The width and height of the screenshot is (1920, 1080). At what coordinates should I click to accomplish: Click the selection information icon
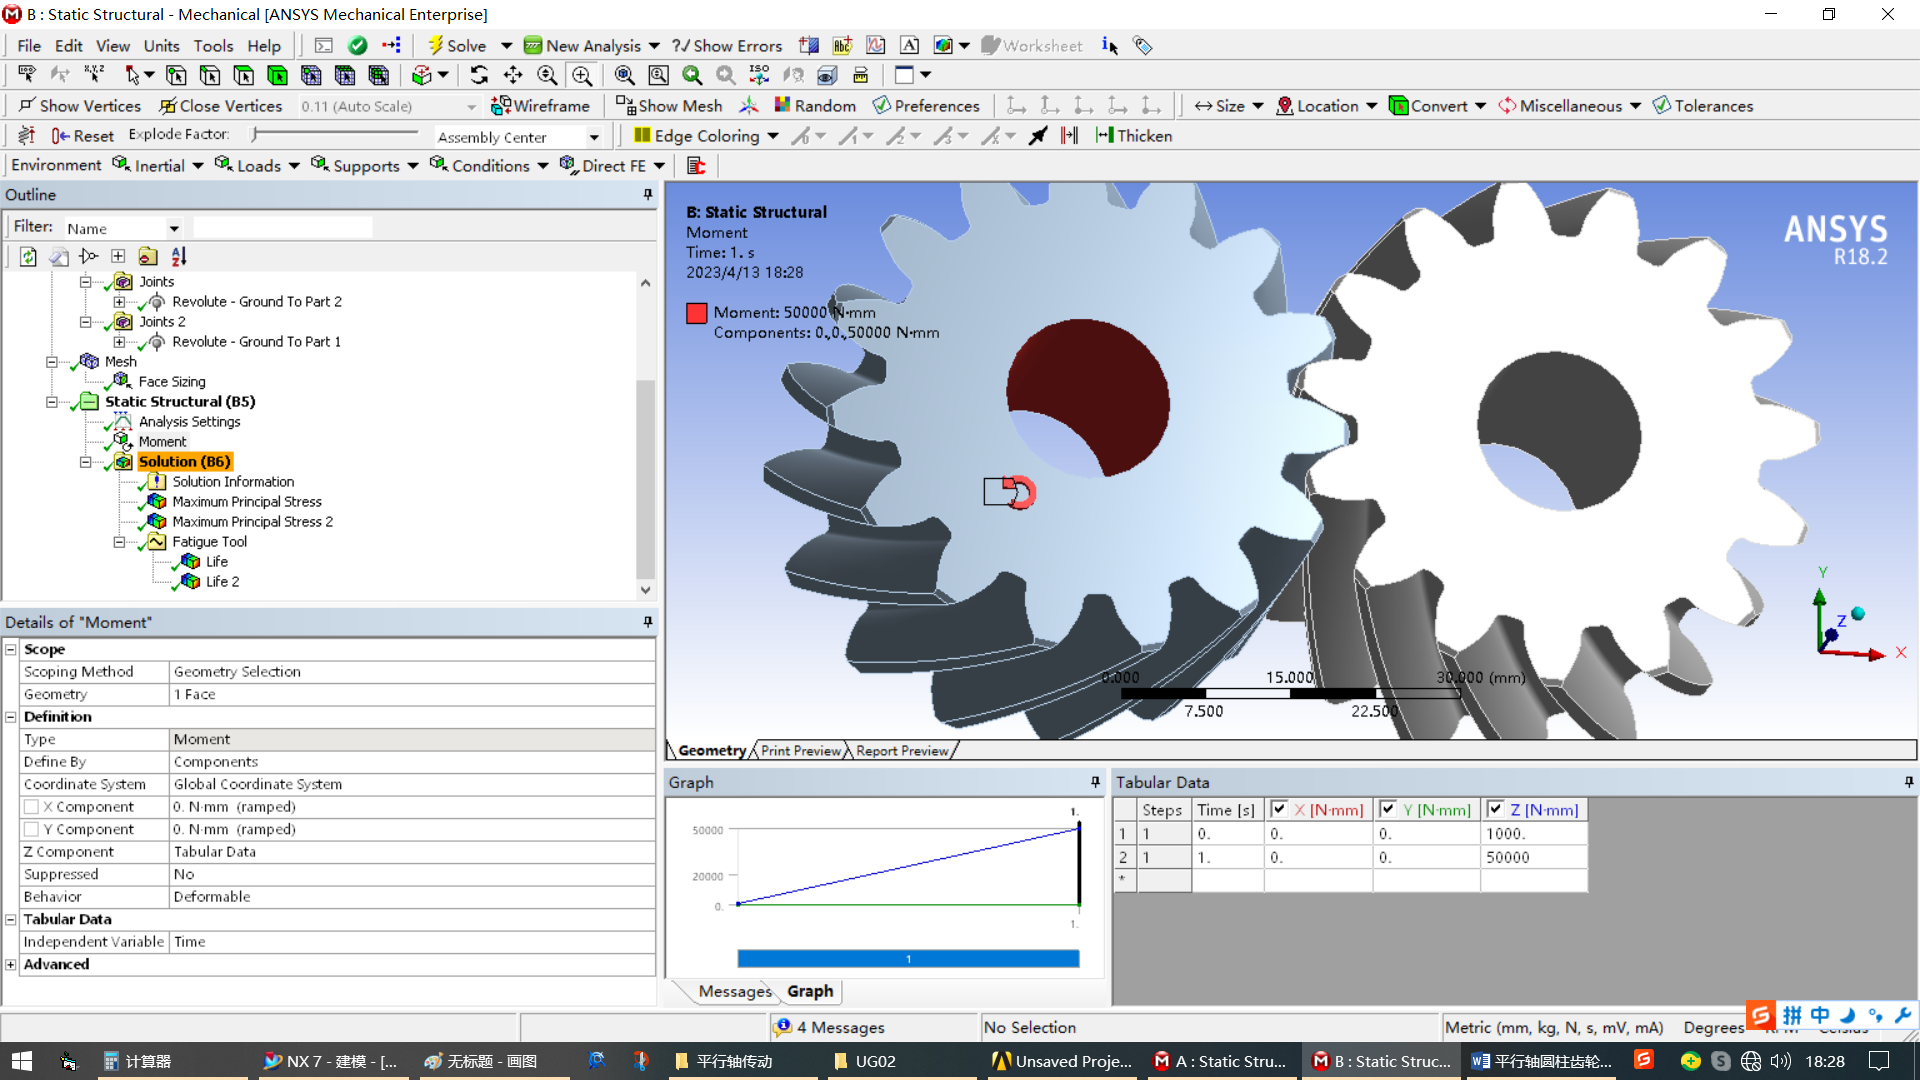(x=1109, y=45)
